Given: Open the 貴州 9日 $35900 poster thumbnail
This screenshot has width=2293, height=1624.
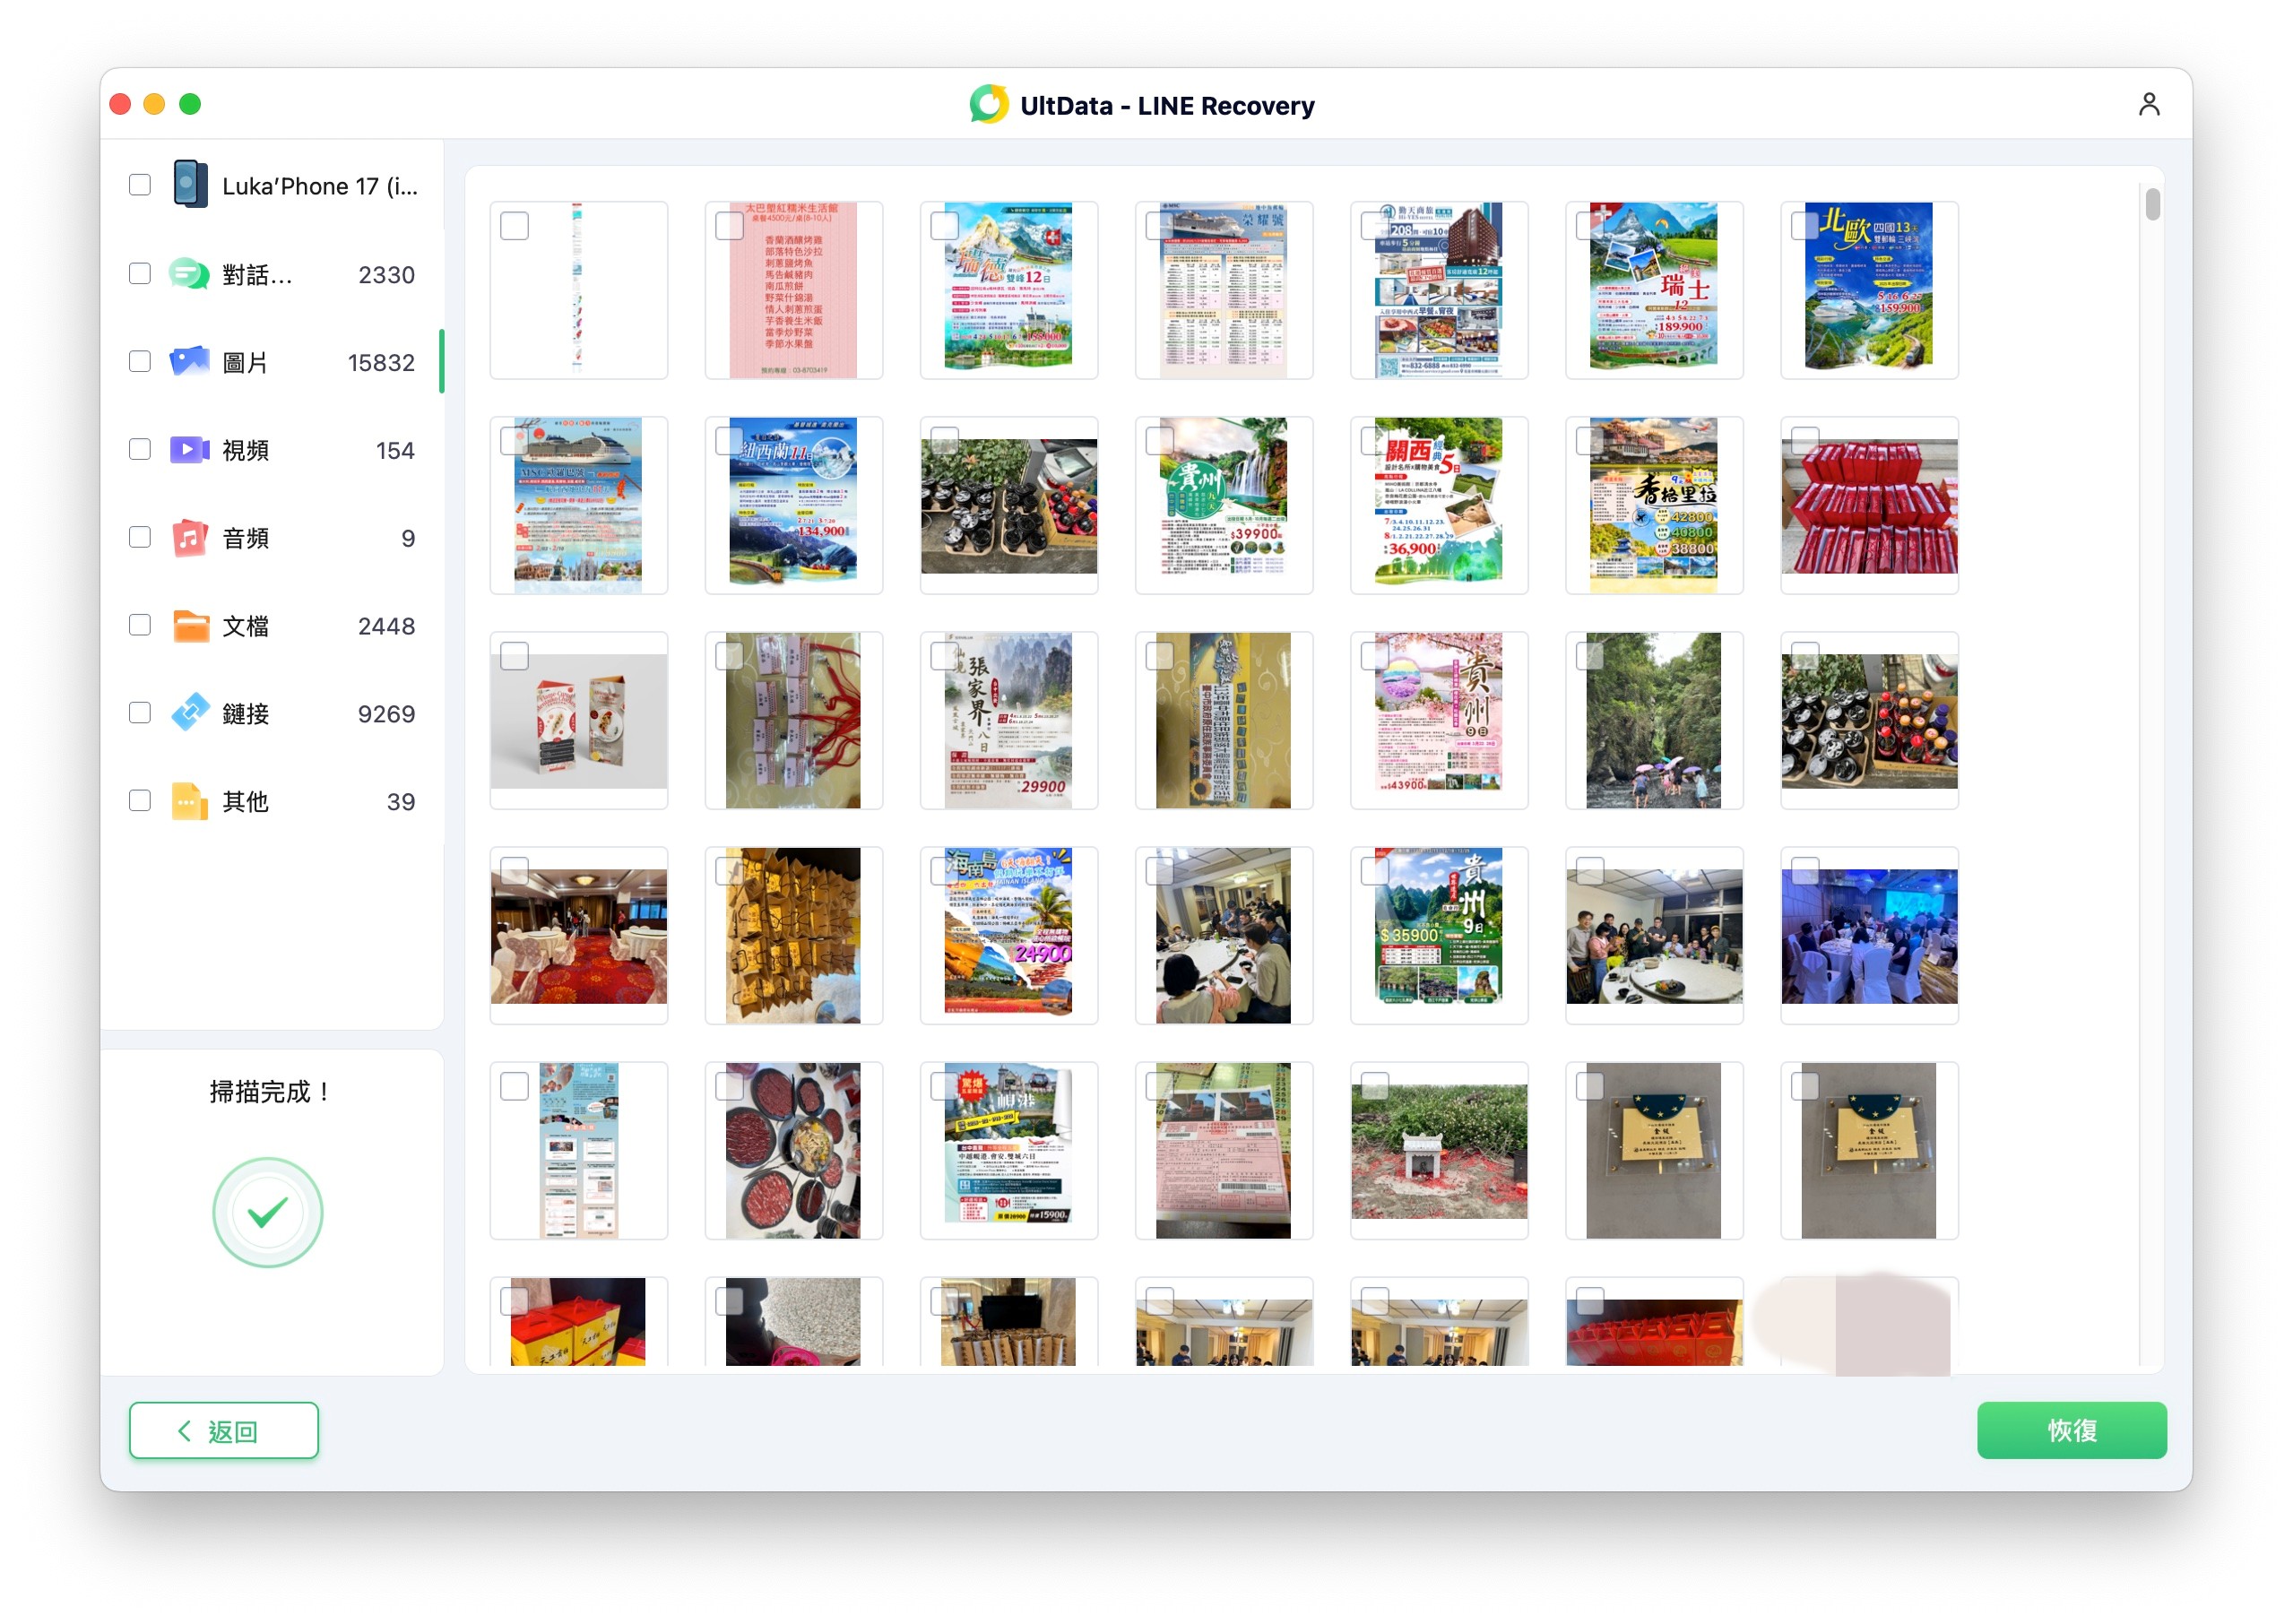Looking at the screenshot, I should pos(1438,934).
